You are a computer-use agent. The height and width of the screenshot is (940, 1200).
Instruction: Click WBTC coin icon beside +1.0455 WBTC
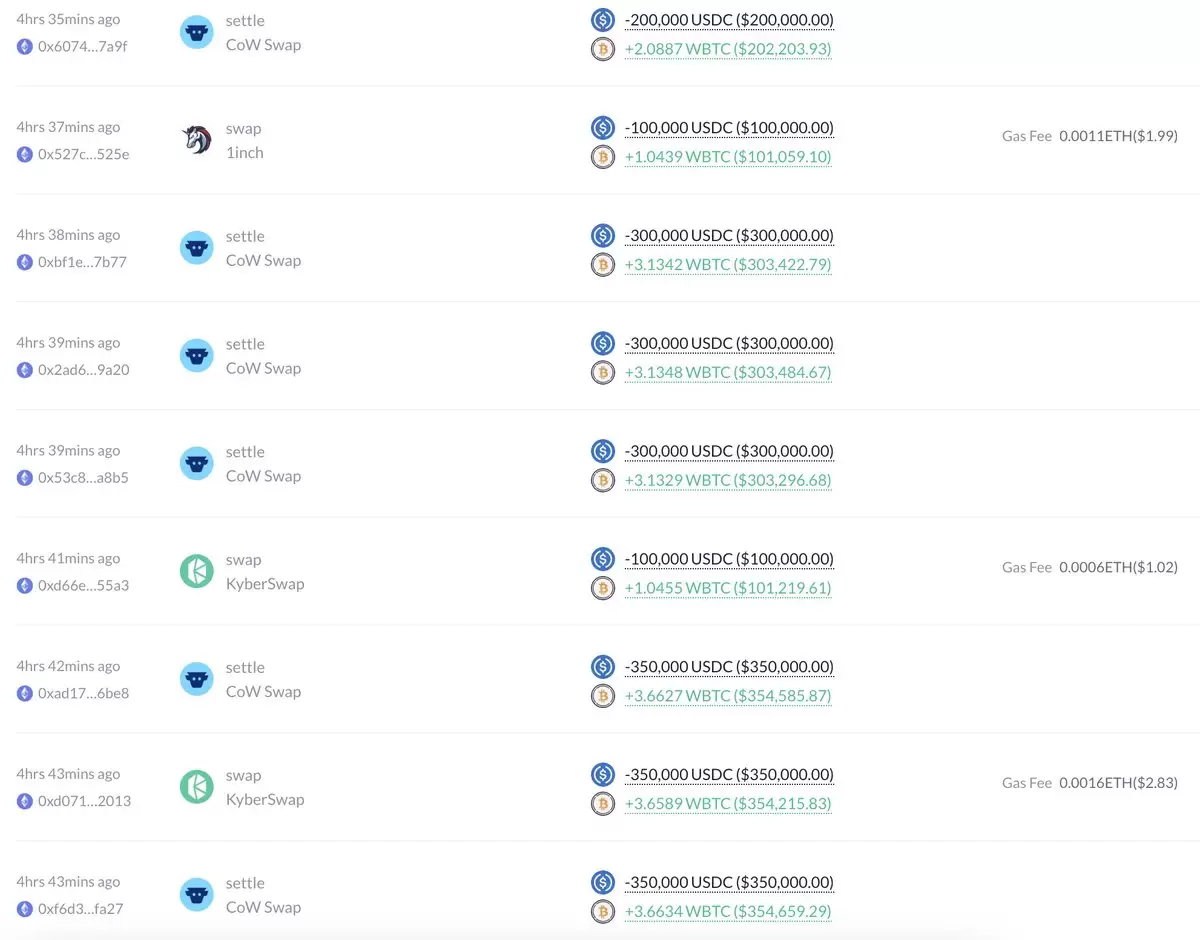coord(602,589)
